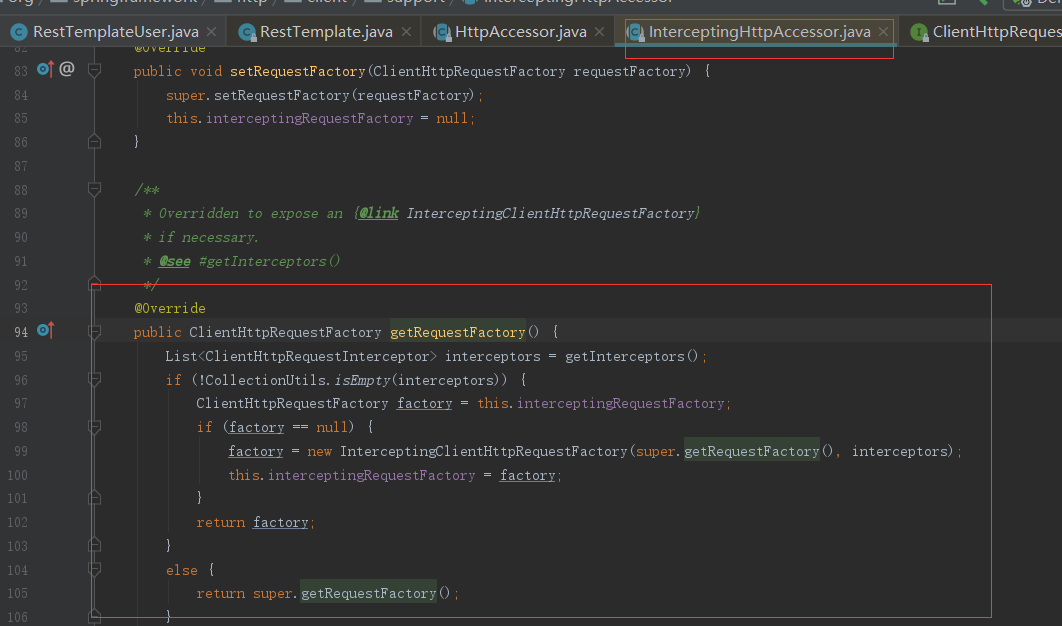
Task: Click the Javadoc fold end marker at line 92
Action: [x=95, y=283]
